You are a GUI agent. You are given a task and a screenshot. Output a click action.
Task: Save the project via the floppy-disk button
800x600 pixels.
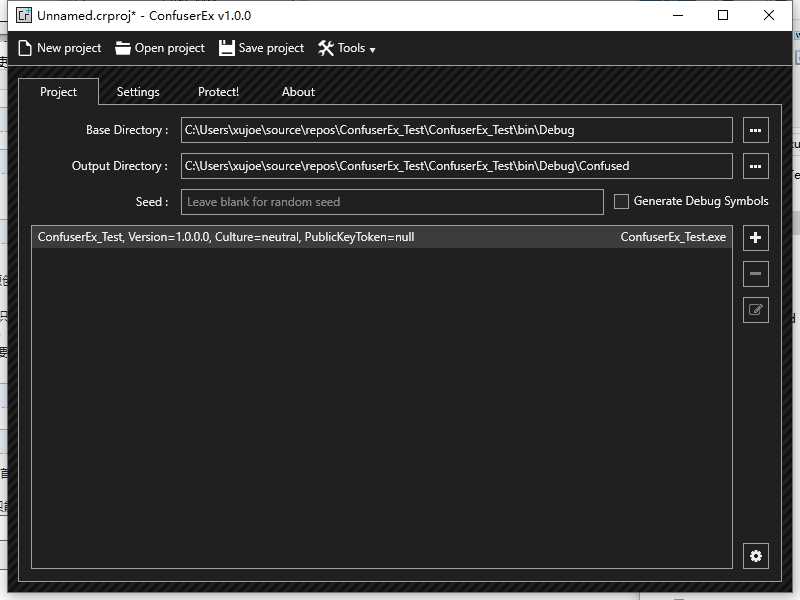(x=261, y=48)
